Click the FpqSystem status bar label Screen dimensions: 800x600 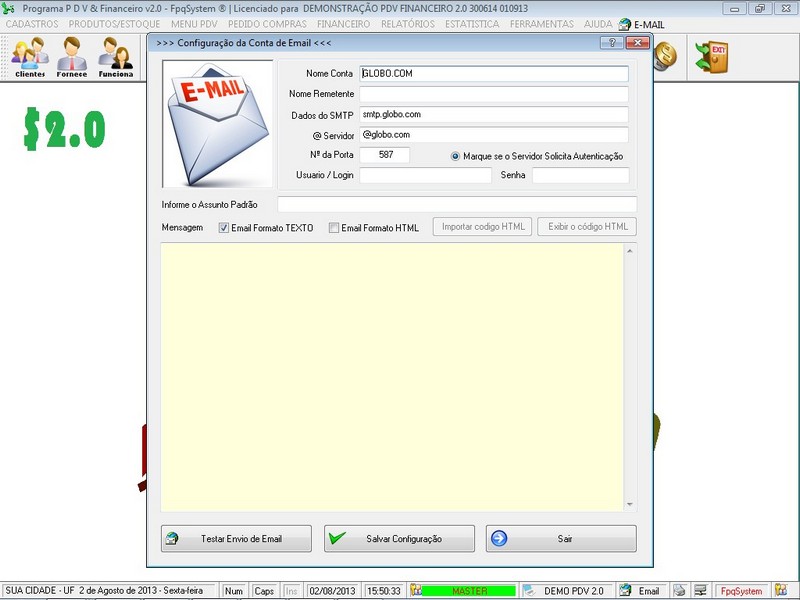pos(741,591)
